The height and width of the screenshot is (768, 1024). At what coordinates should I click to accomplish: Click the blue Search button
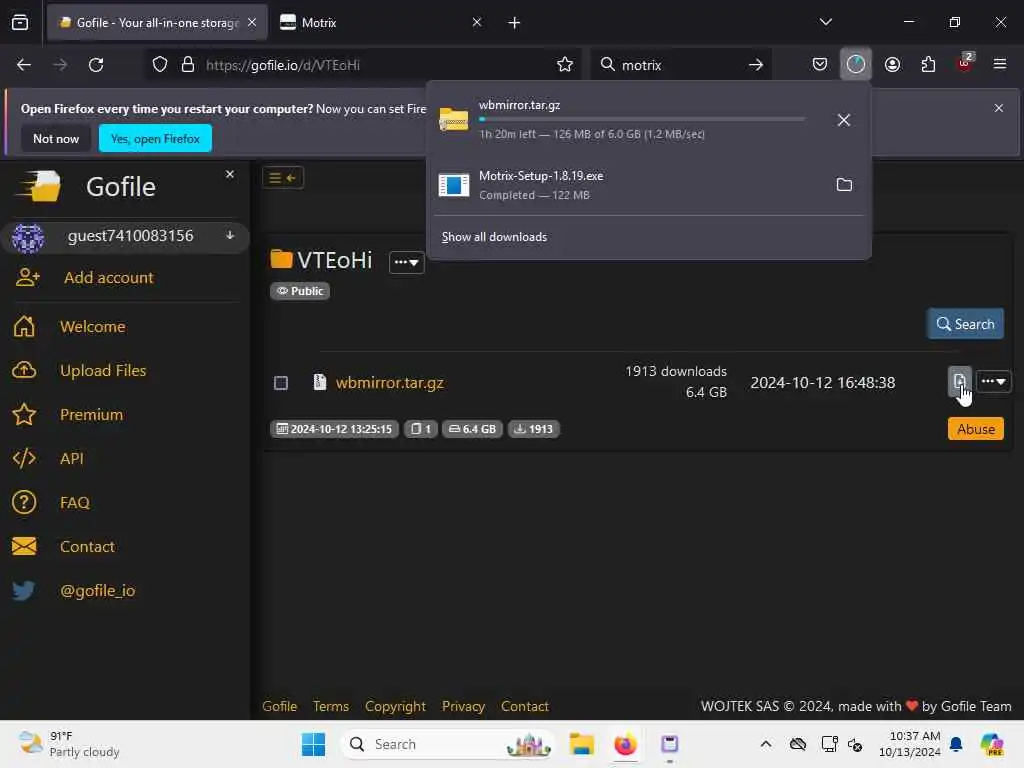(x=965, y=324)
